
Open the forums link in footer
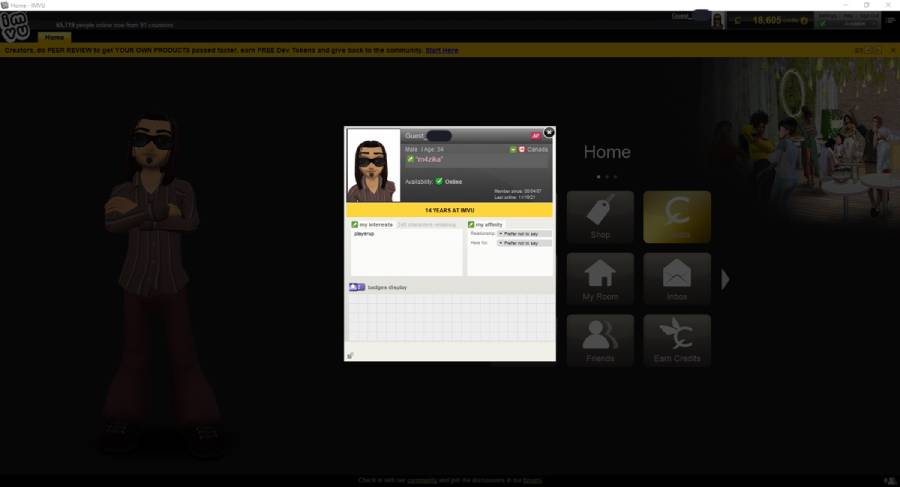[532, 480]
